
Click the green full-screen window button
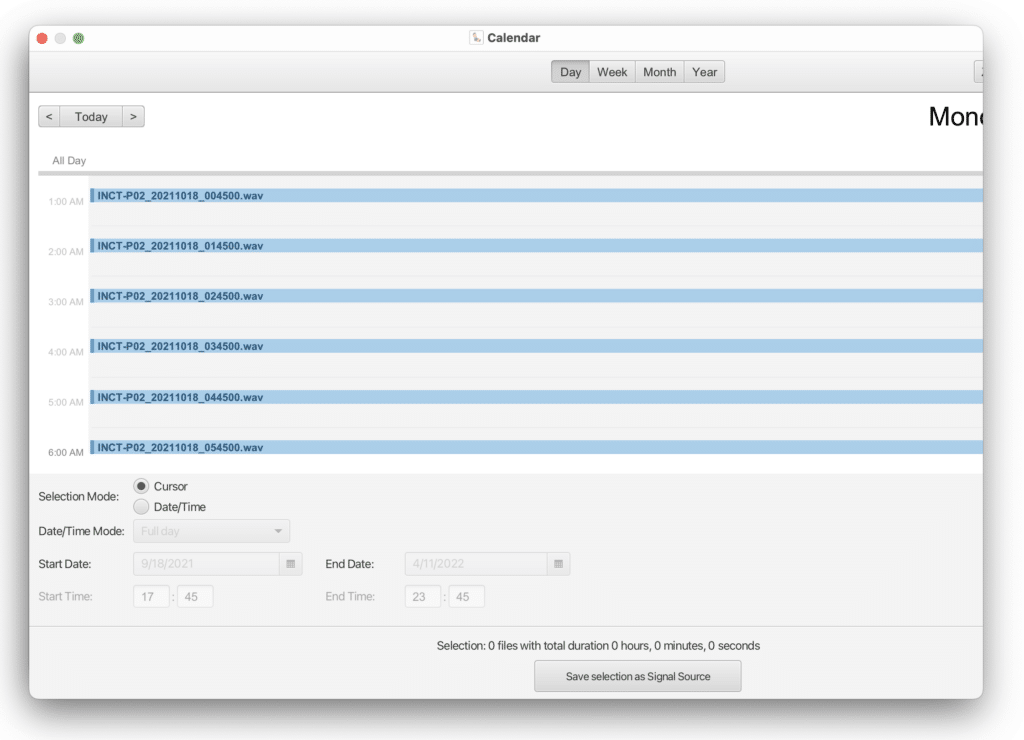[x=78, y=38]
